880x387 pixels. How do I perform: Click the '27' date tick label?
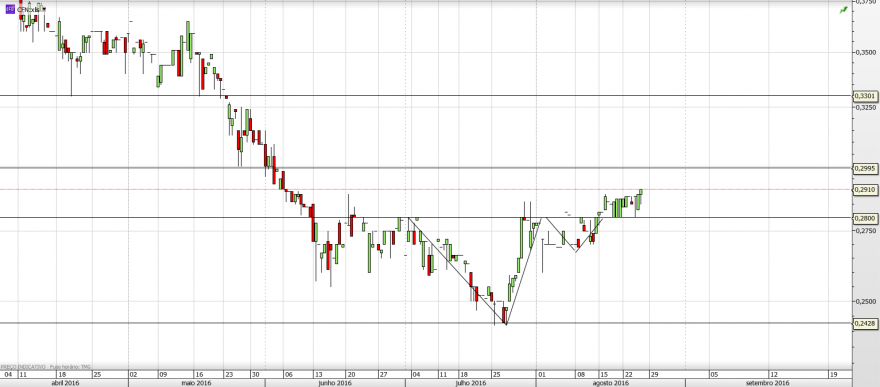click(x=383, y=374)
